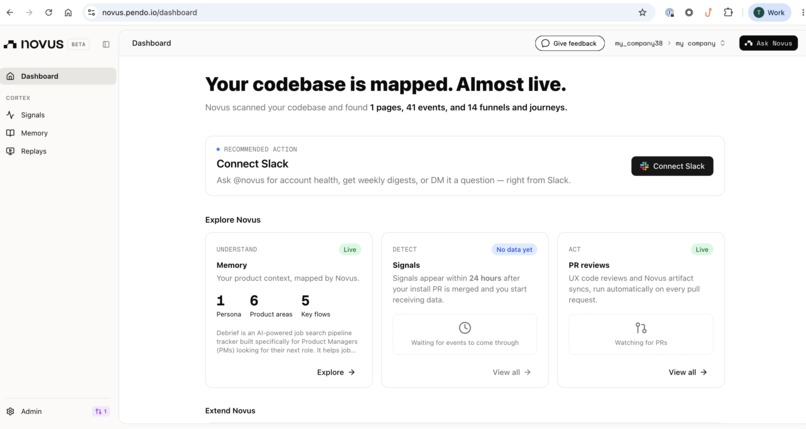Go back to the previous browser page
The width and height of the screenshot is (806, 429).
click(10, 12)
